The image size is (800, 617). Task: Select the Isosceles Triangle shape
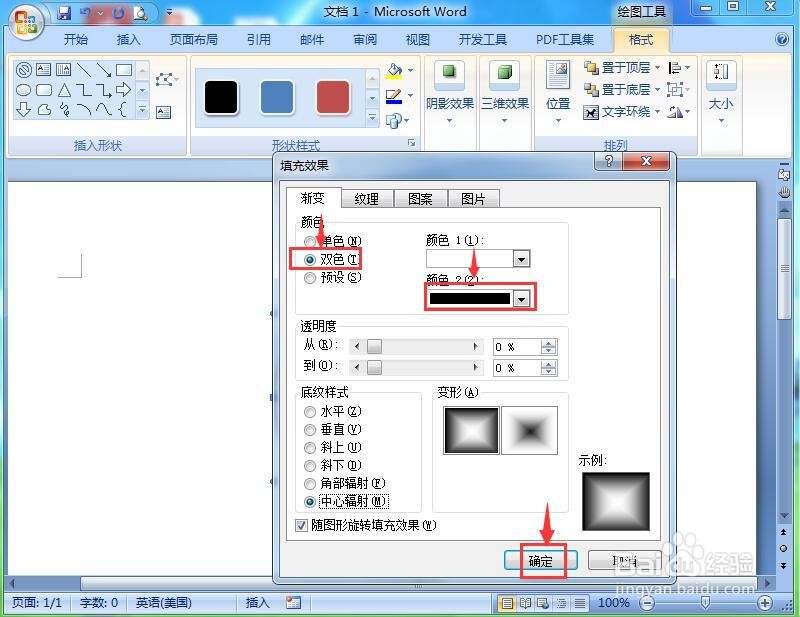(x=64, y=90)
